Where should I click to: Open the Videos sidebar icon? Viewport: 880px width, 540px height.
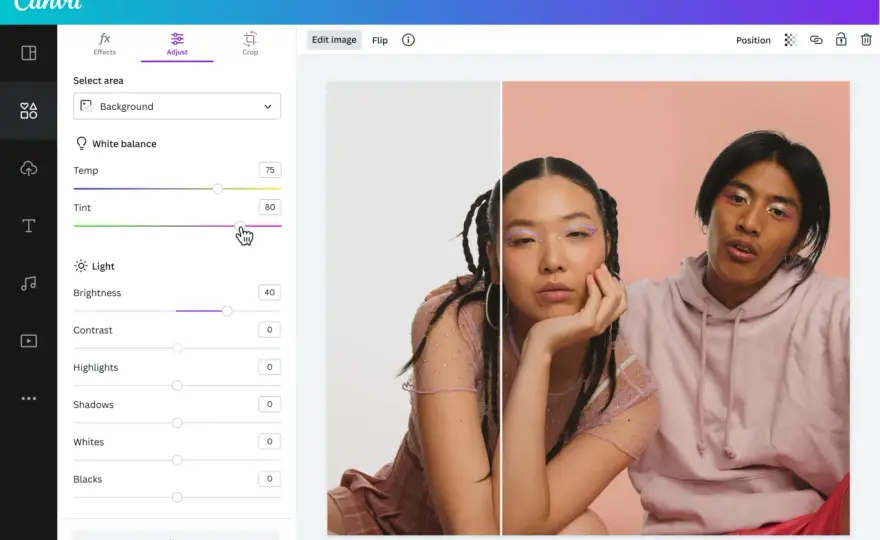click(x=29, y=341)
